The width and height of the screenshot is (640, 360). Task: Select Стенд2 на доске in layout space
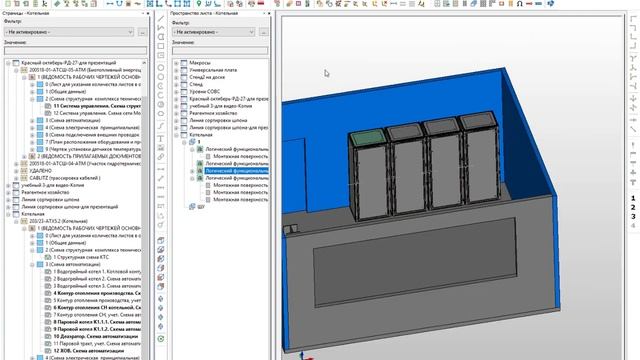(207, 77)
